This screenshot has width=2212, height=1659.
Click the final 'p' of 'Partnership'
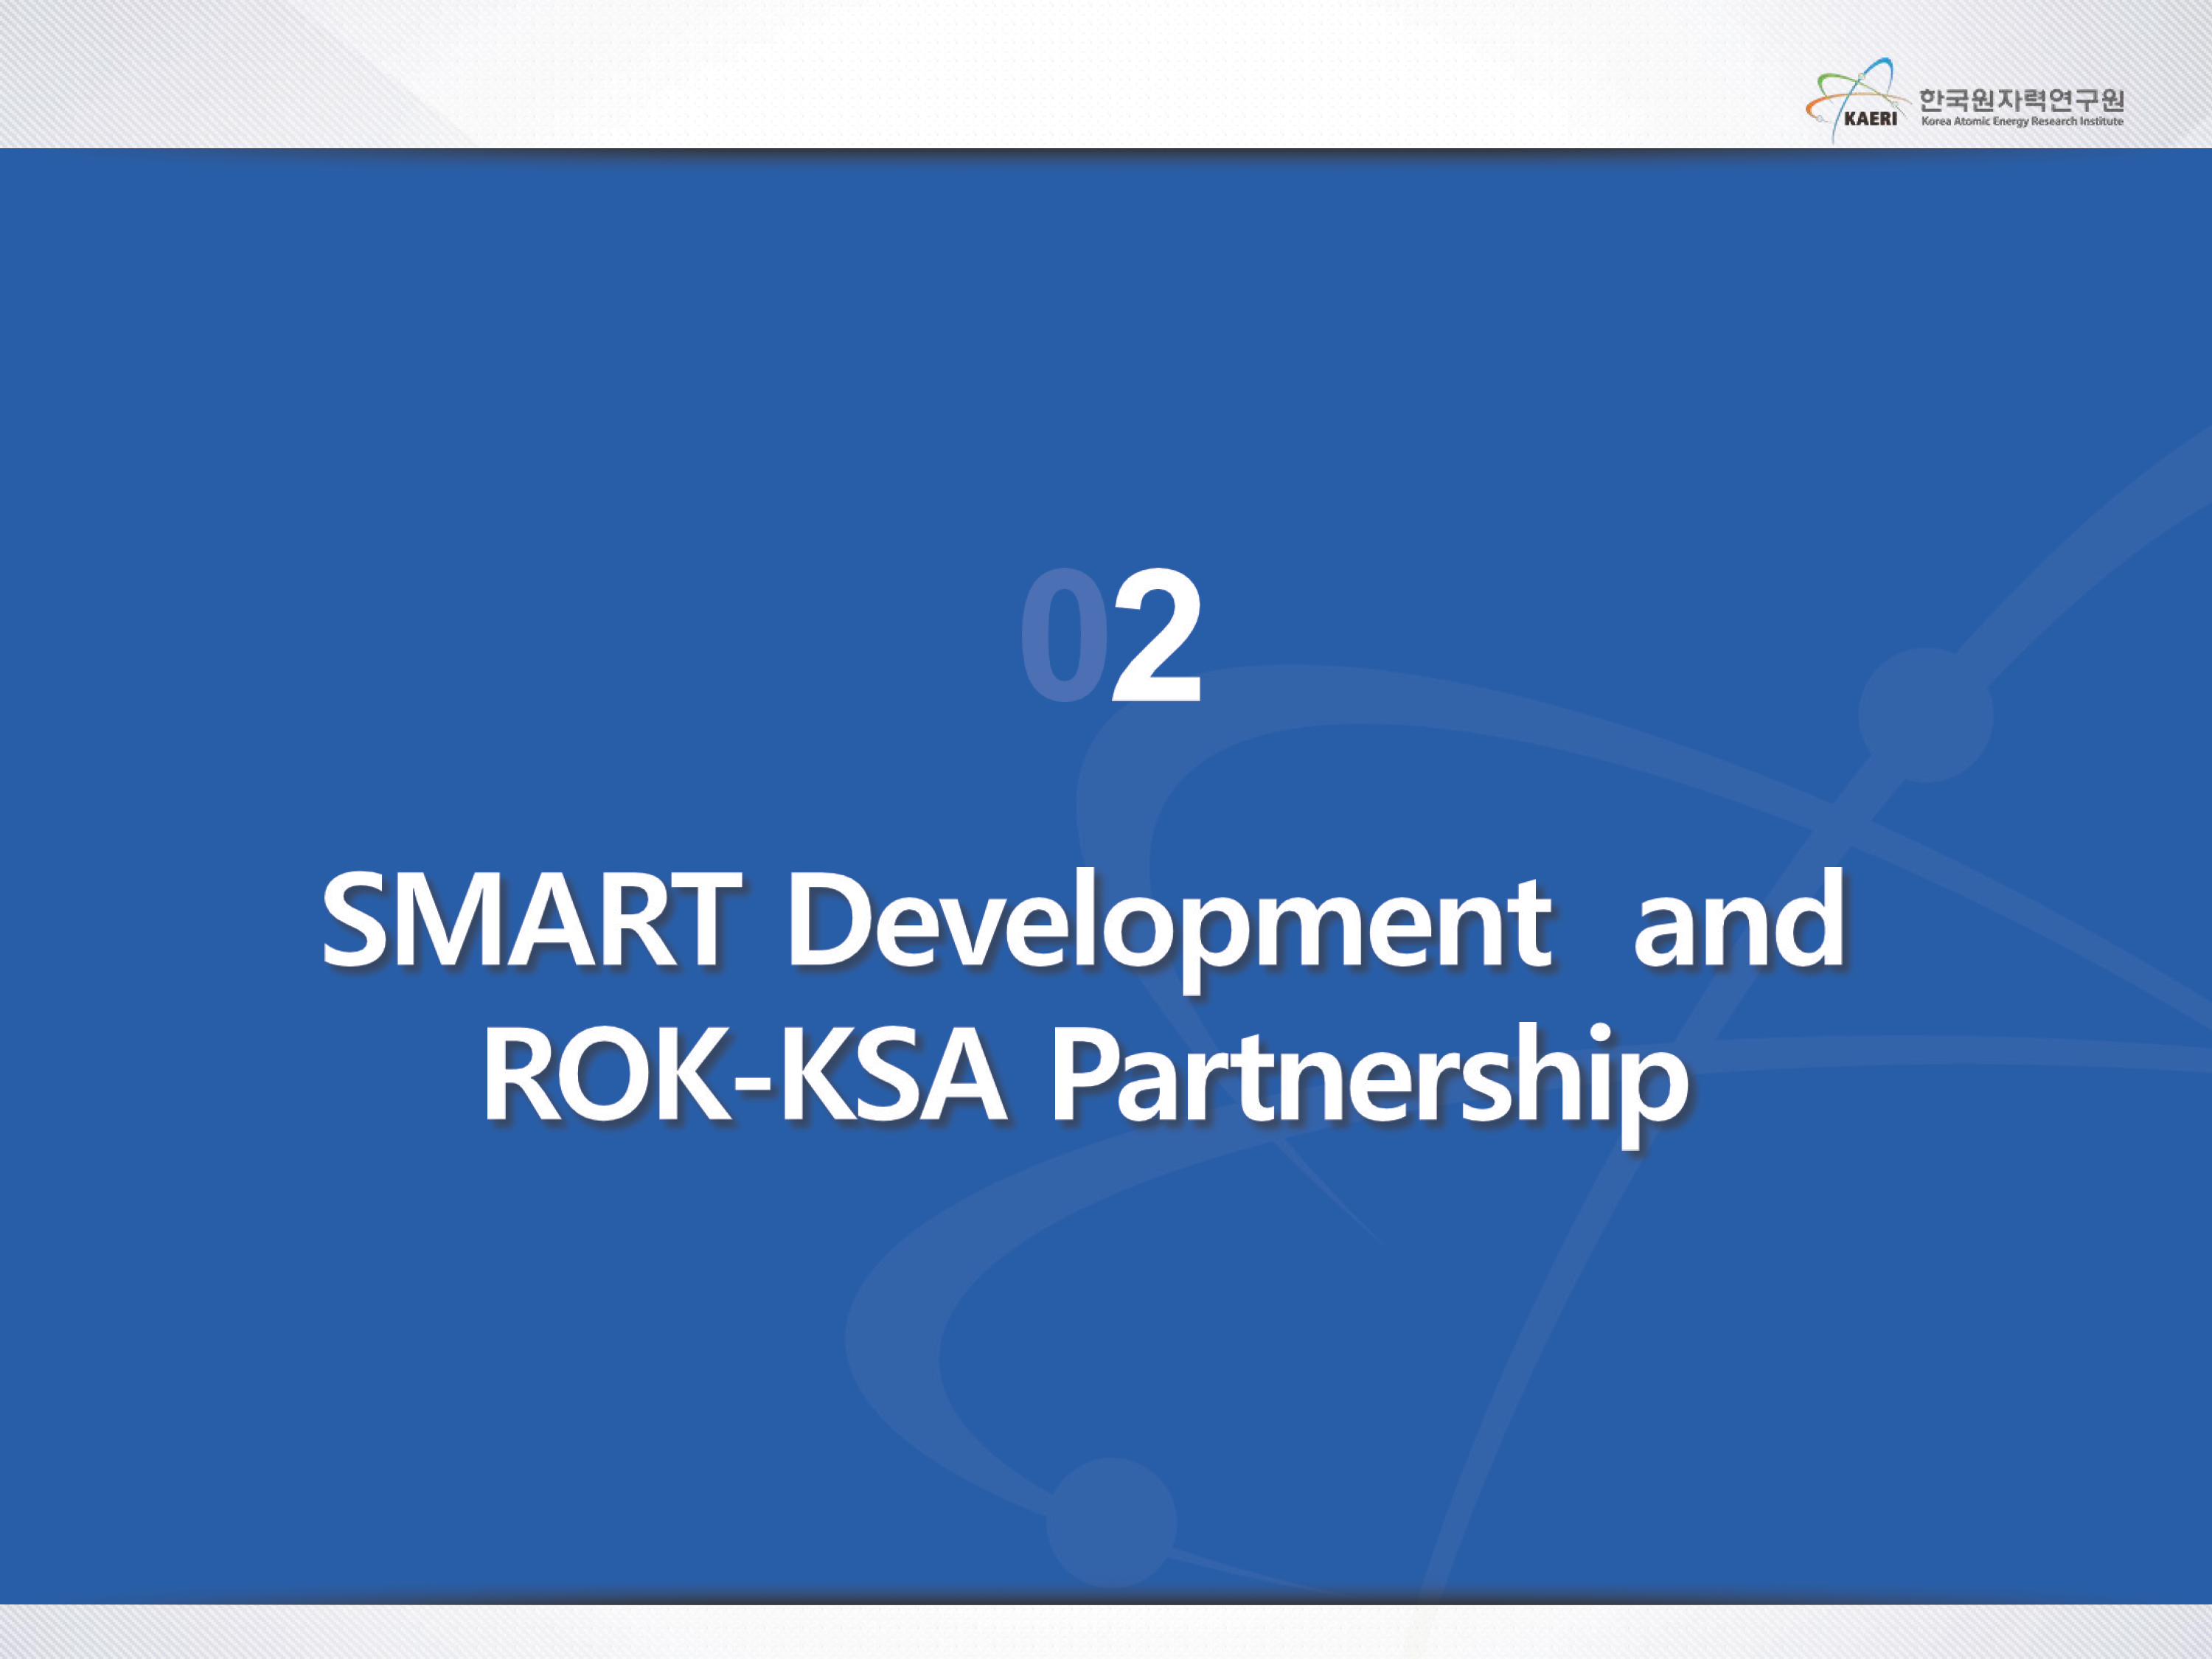tap(1655, 1090)
